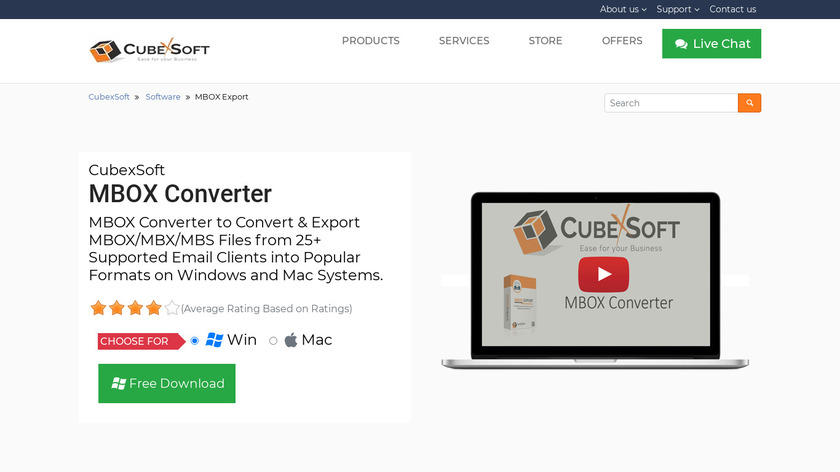Click the product box image in the video
Viewport: 840px width, 472px height.
520,302
